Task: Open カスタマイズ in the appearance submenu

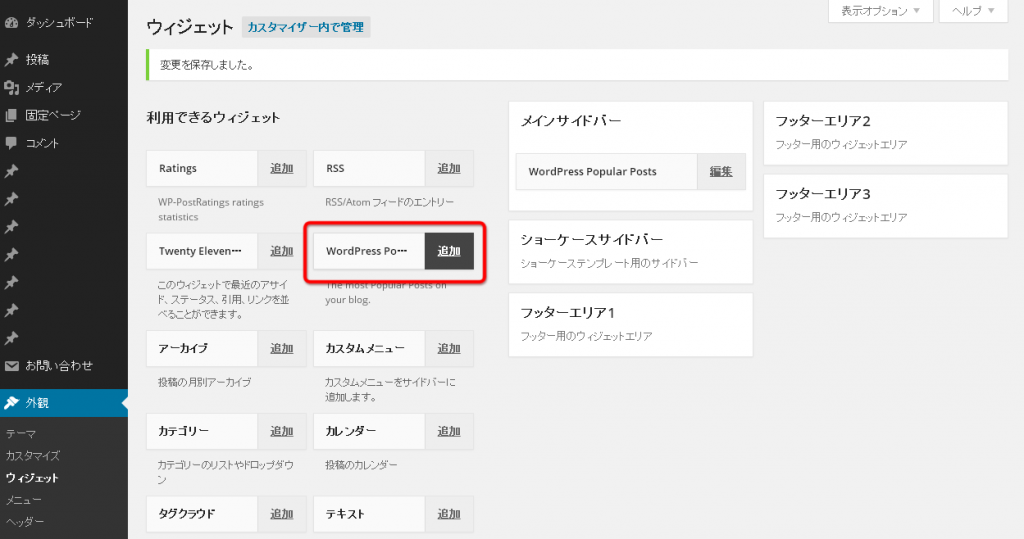Action: click(x=33, y=456)
